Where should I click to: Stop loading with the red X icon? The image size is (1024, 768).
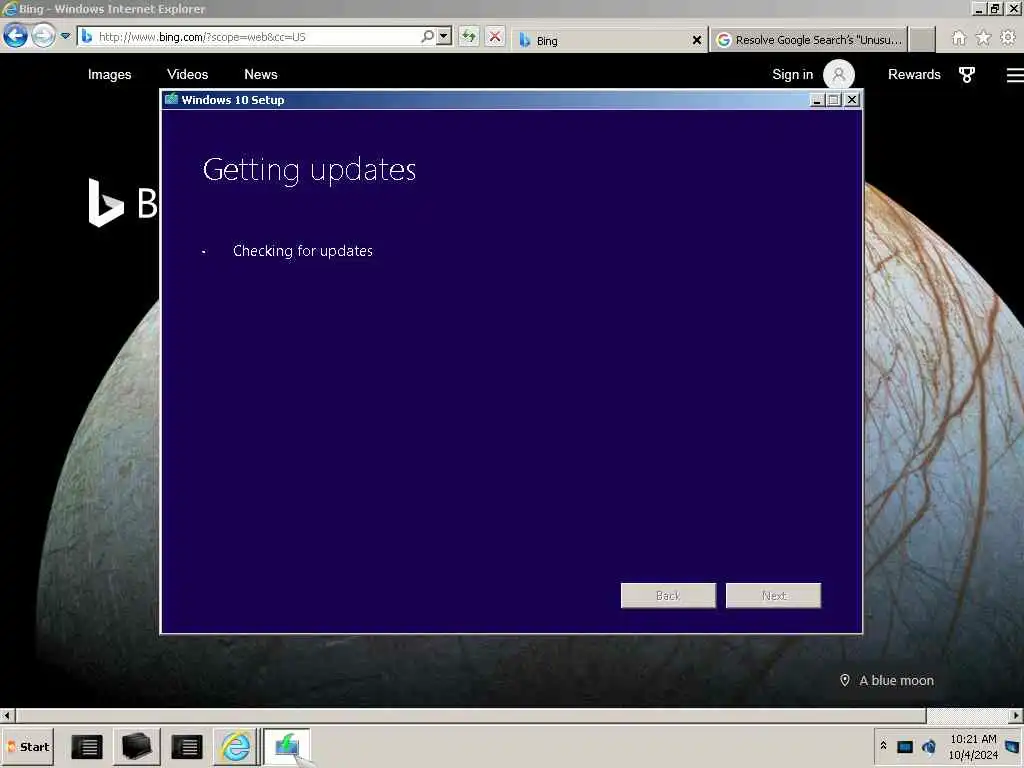[495, 37]
